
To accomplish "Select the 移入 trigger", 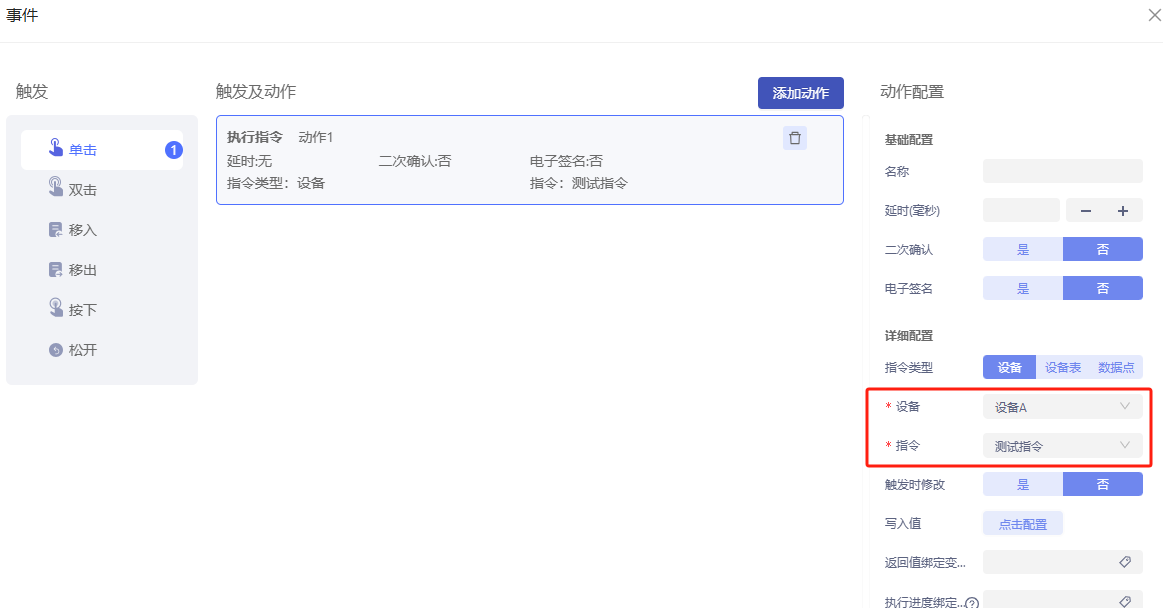I will [102, 230].
